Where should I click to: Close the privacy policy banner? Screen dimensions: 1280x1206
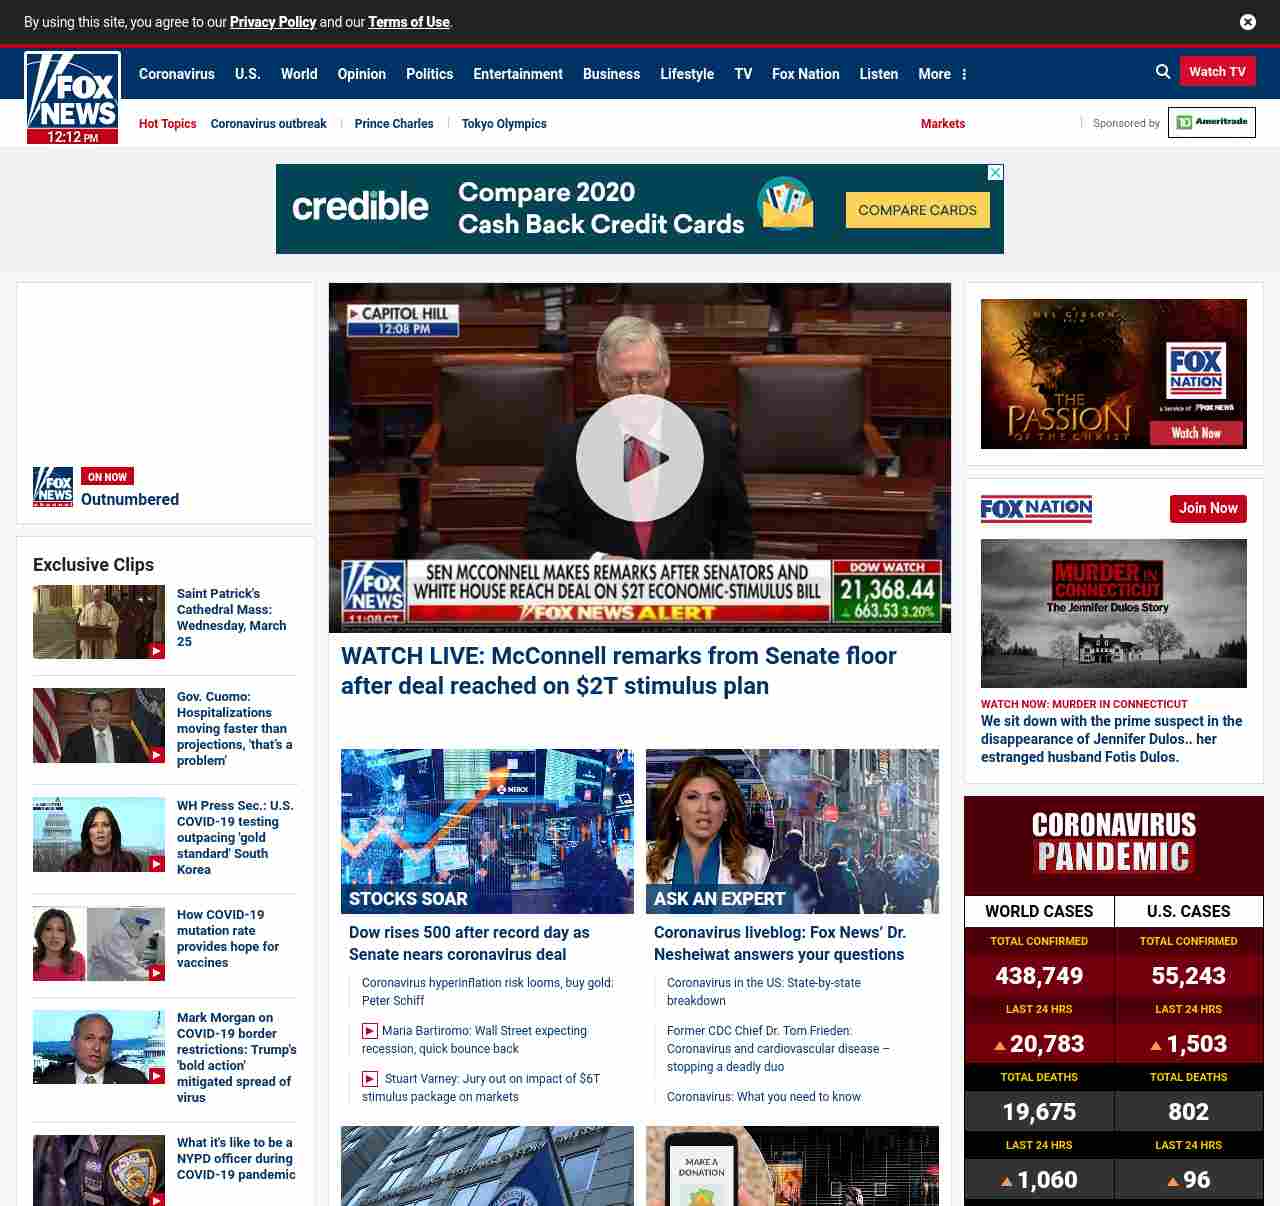point(1248,22)
